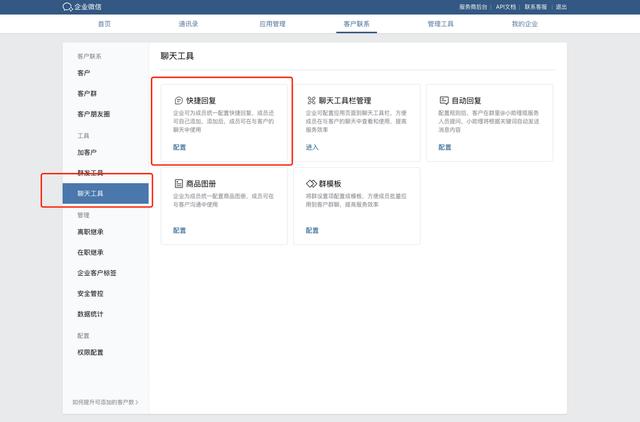Open 企业客户标签 in the sidebar
The width and height of the screenshot is (640, 422).
97,273
